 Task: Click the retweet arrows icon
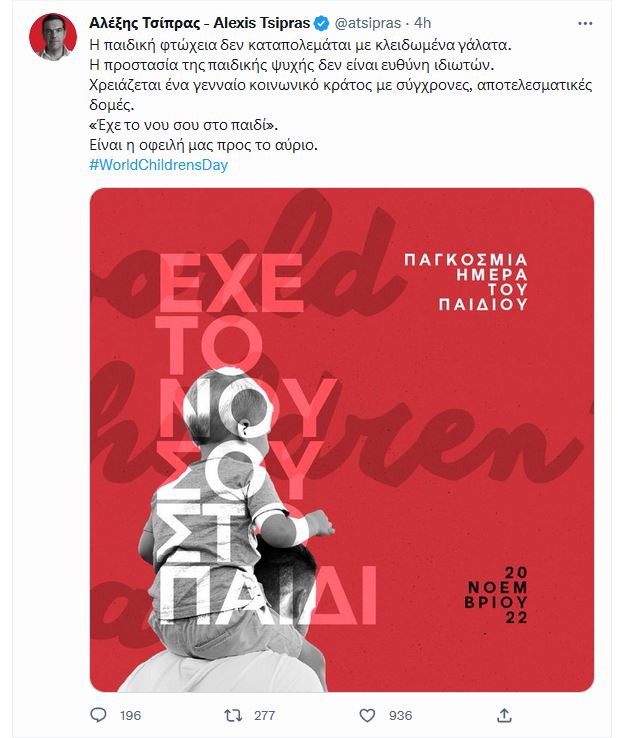tap(233, 715)
